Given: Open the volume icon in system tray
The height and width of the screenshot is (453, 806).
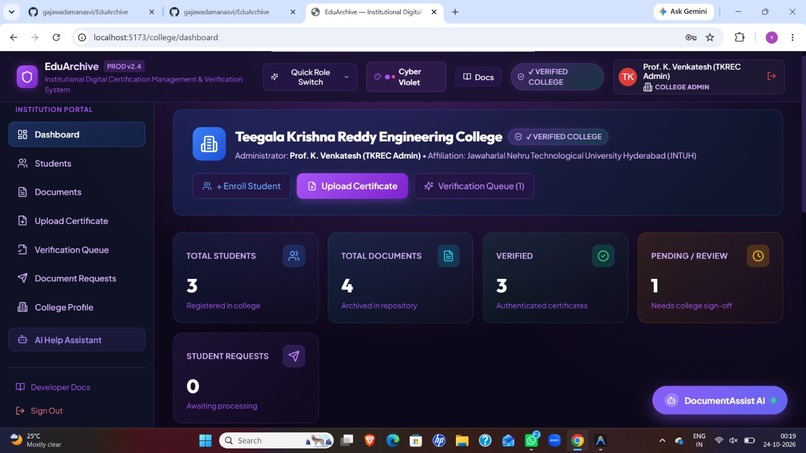Looking at the screenshot, I should point(734,441).
